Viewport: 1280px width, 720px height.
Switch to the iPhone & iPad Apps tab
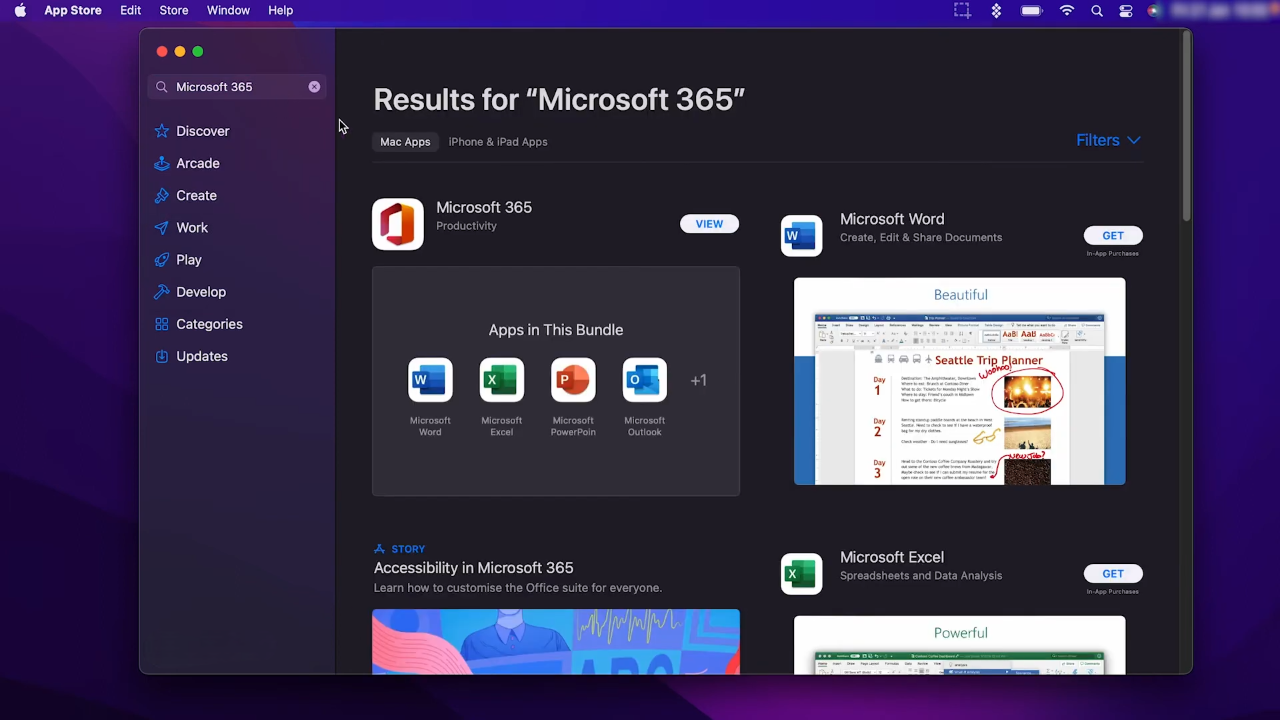(498, 141)
